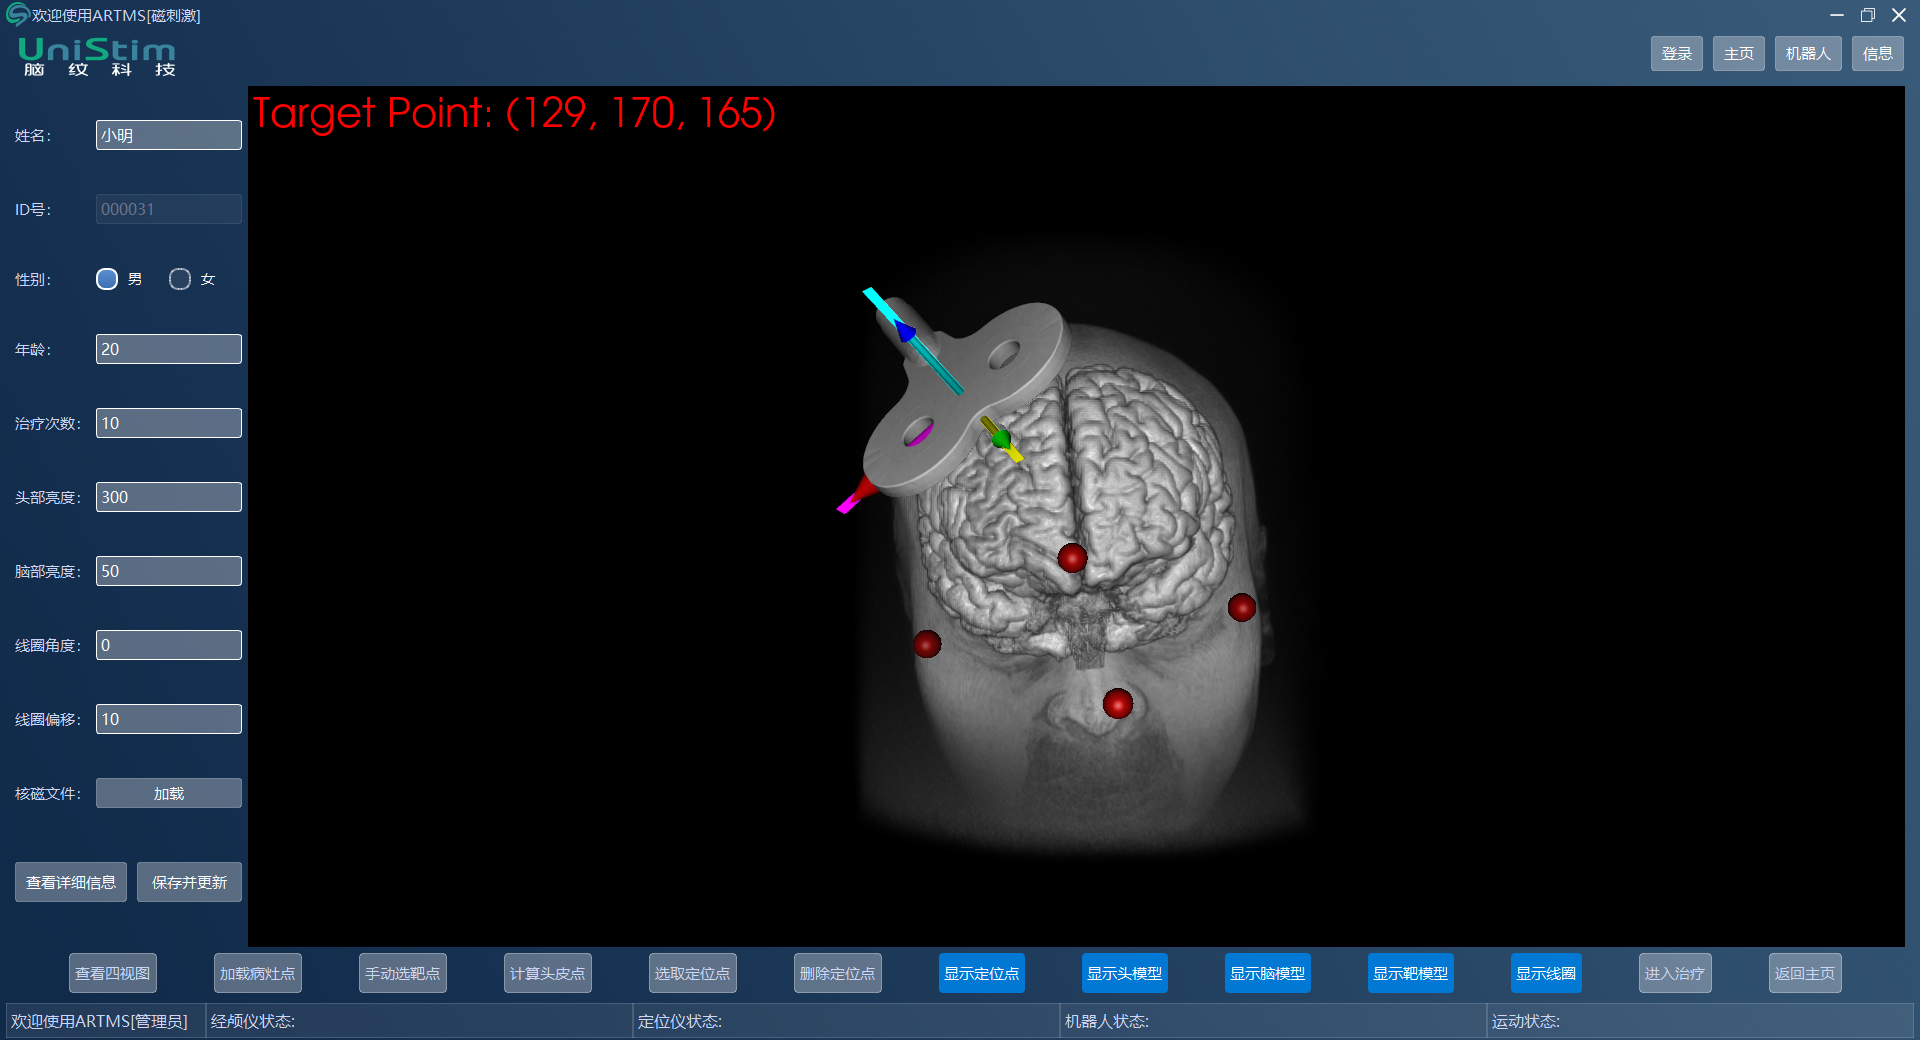Click the red marker on the nose
Screen dimensions: 1920x1040
coord(1117,704)
